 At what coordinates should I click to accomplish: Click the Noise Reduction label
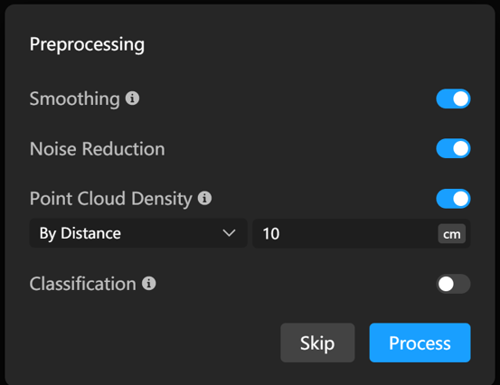[97, 149]
